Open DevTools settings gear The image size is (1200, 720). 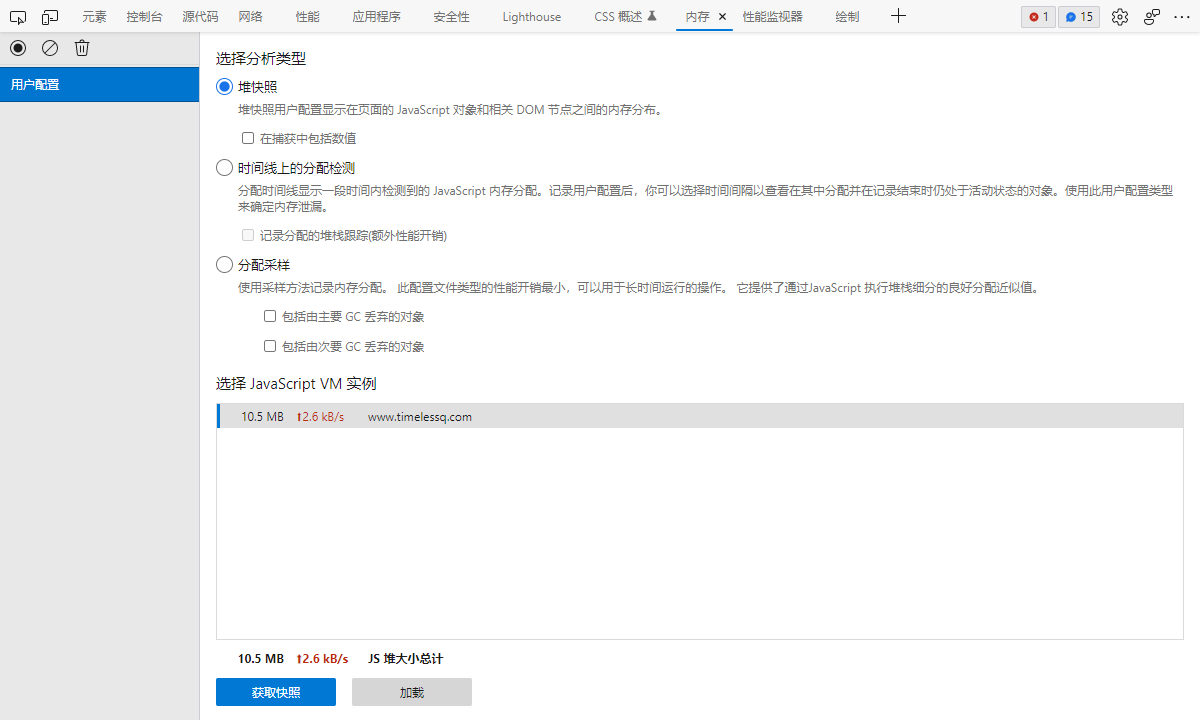pos(1120,17)
